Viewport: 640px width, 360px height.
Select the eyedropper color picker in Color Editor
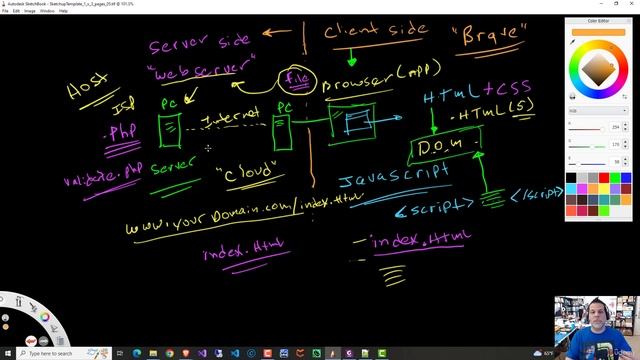point(573,41)
